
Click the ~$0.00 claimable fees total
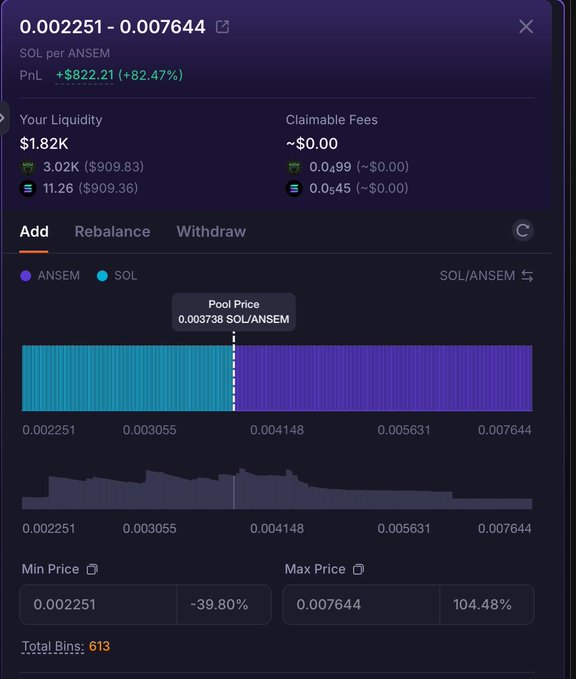tap(312, 144)
